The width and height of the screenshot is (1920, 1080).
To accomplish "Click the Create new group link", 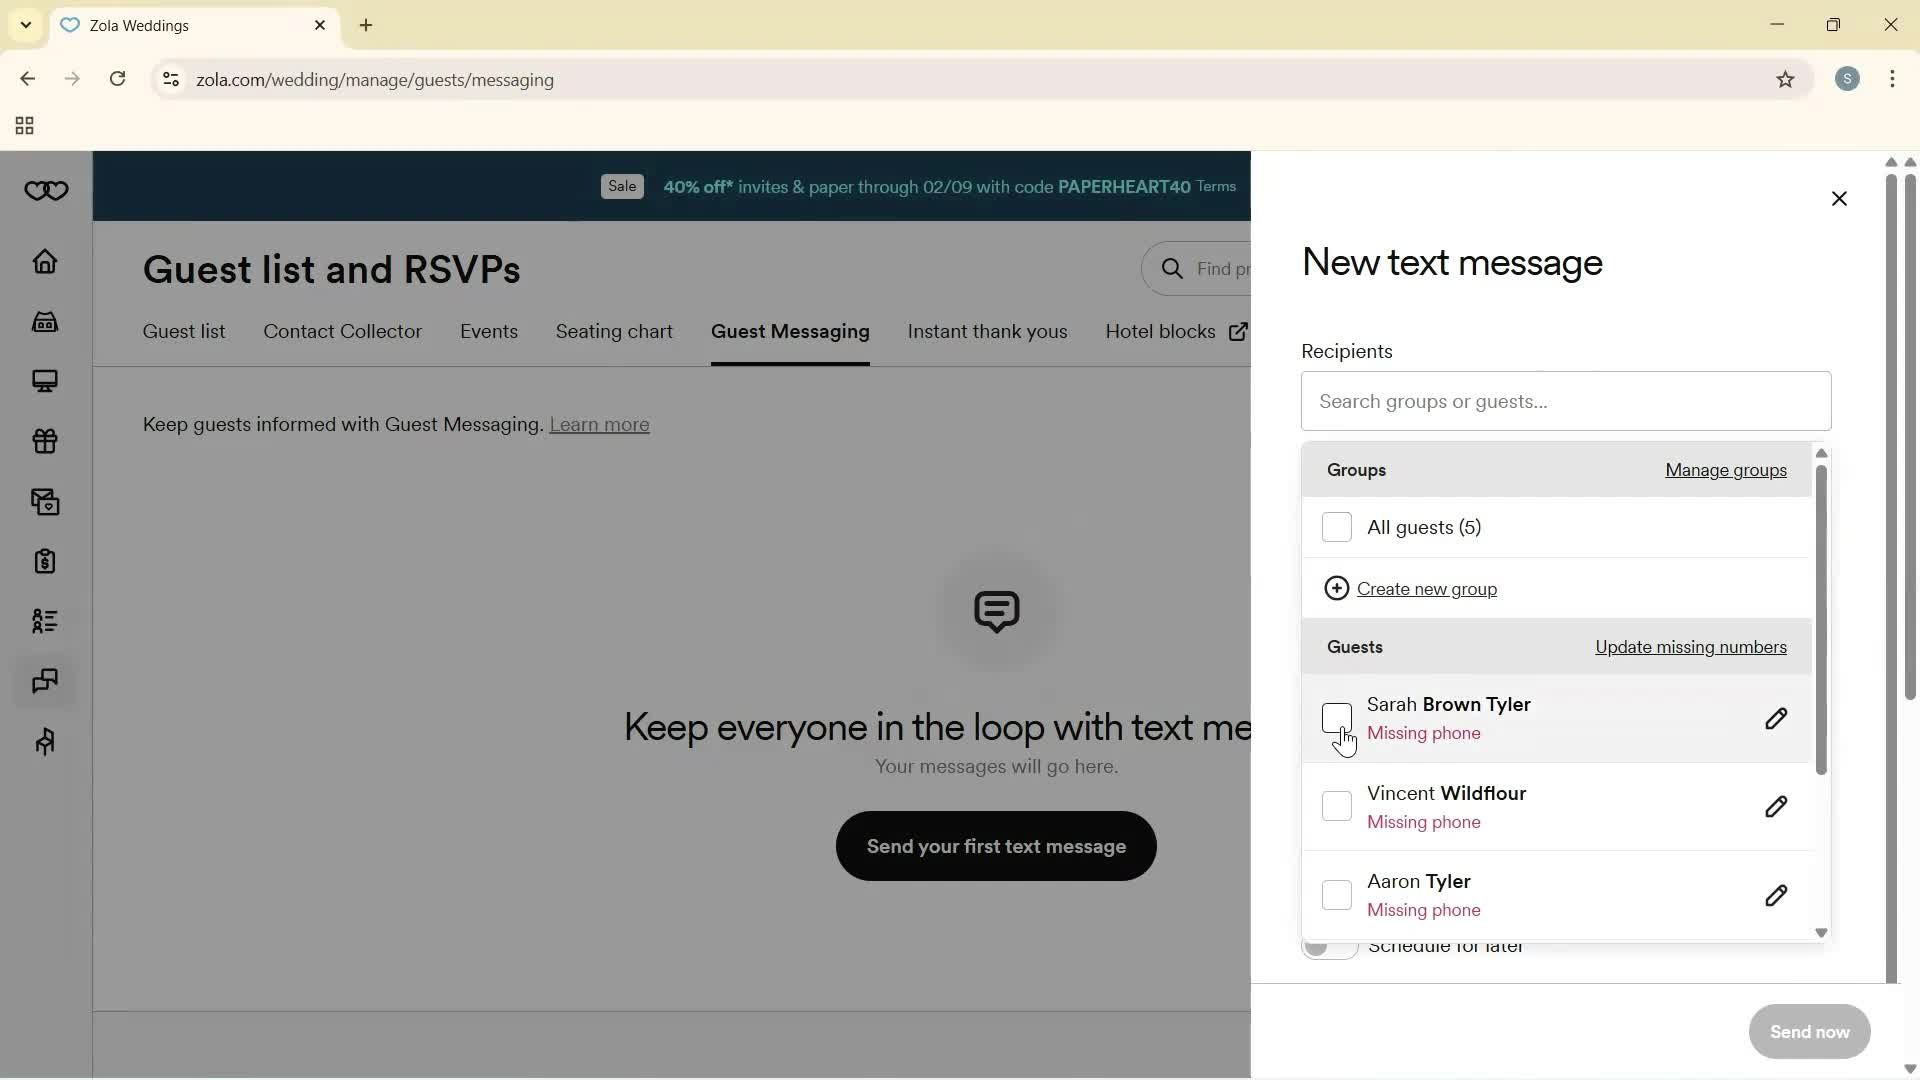I will point(1426,589).
